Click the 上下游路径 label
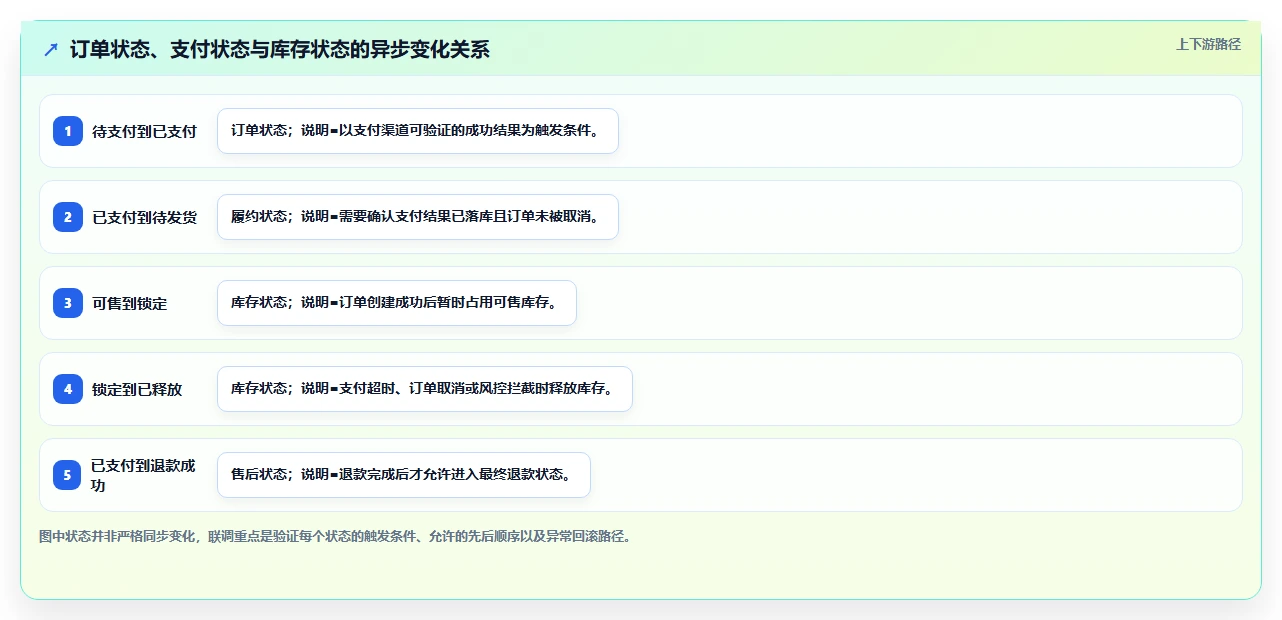Screen dimensions: 1282x620 click(1208, 44)
